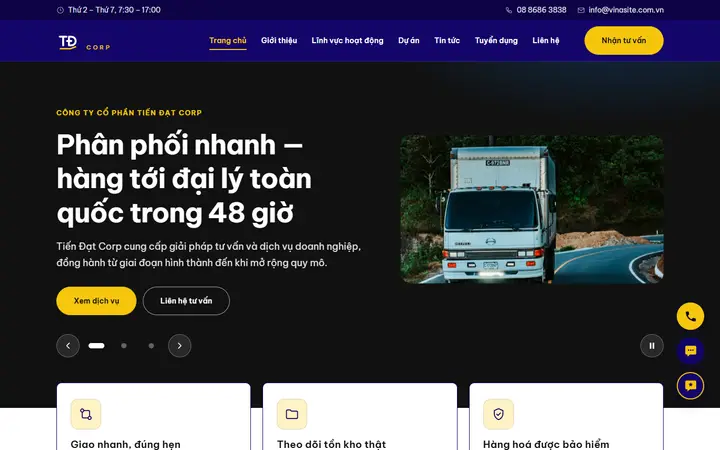Jump to the second slide dot
The height and width of the screenshot is (450, 720).
124,346
